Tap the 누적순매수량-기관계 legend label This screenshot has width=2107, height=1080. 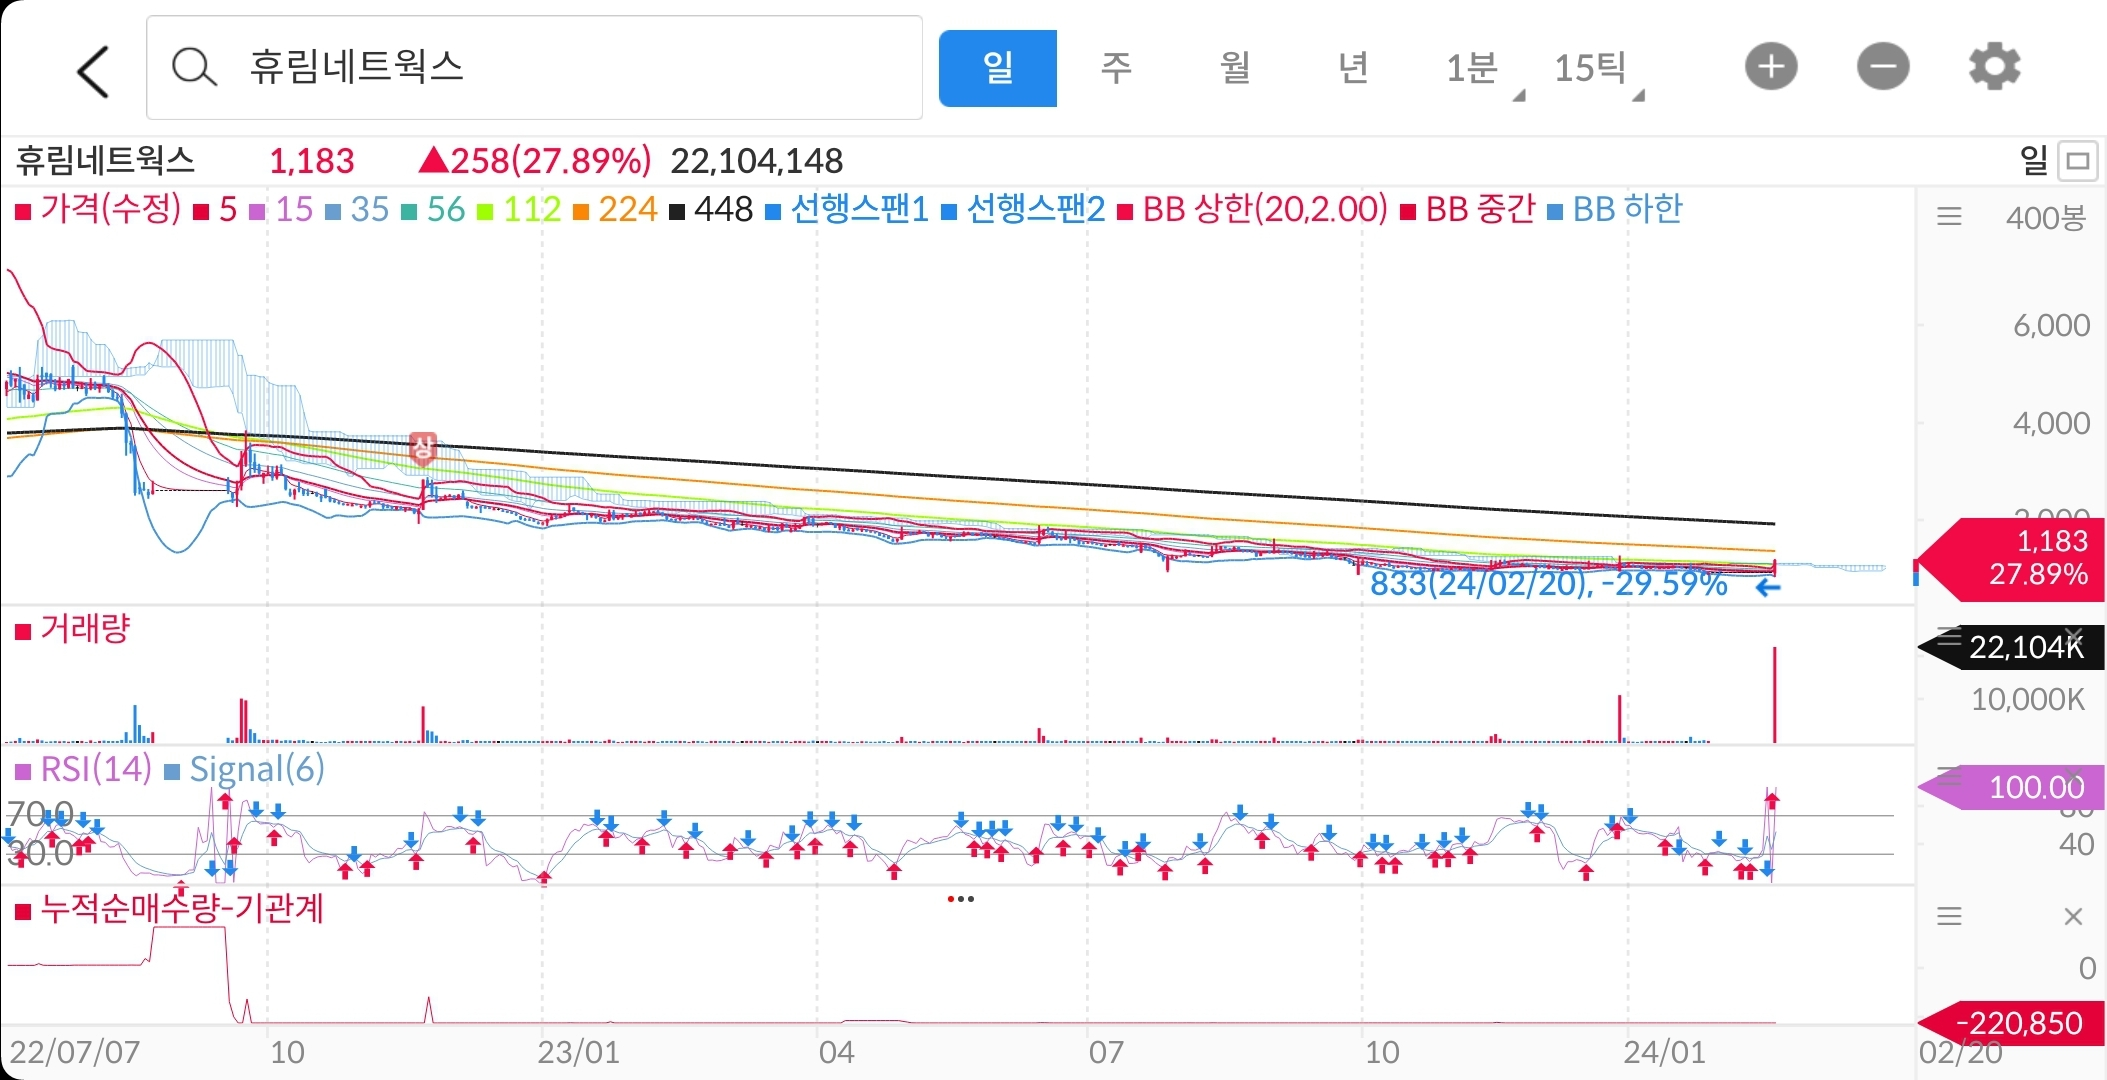tap(169, 909)
